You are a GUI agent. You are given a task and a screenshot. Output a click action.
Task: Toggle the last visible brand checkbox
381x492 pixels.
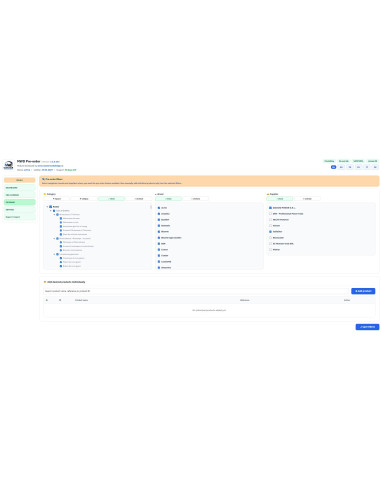[x=159, y=267]
